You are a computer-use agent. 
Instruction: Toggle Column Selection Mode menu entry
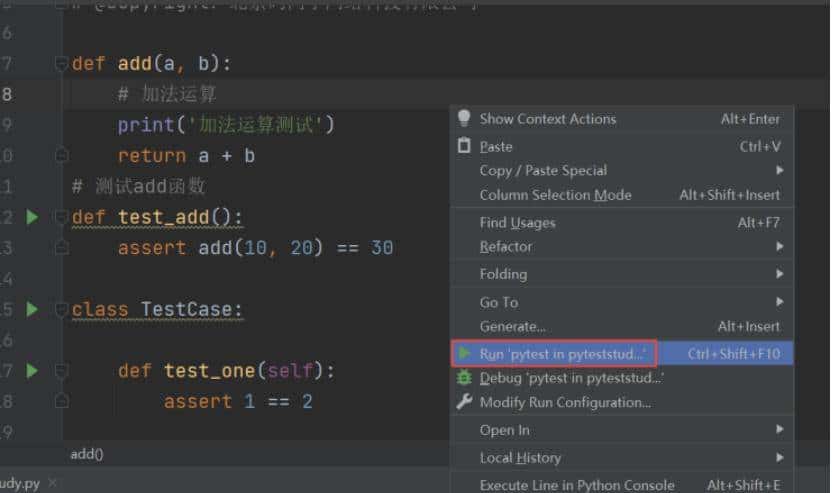[x=622, y=195]
